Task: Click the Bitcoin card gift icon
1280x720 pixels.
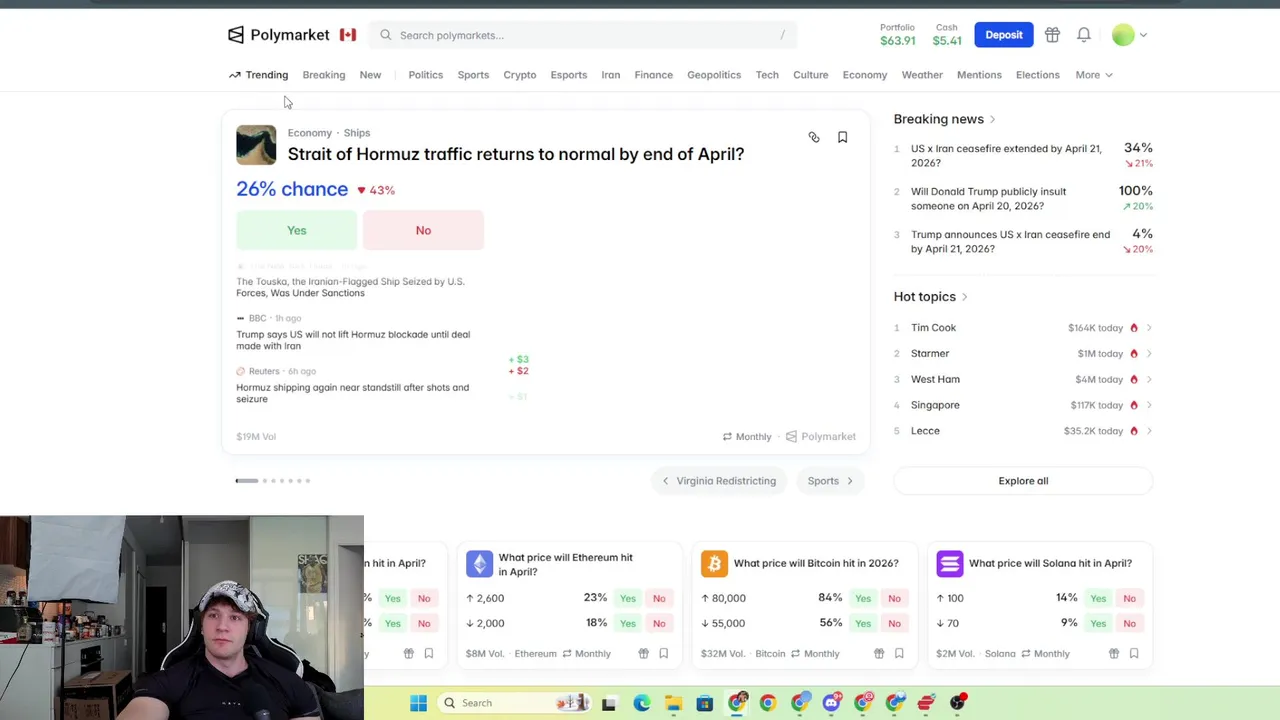Action: (879, 653)
